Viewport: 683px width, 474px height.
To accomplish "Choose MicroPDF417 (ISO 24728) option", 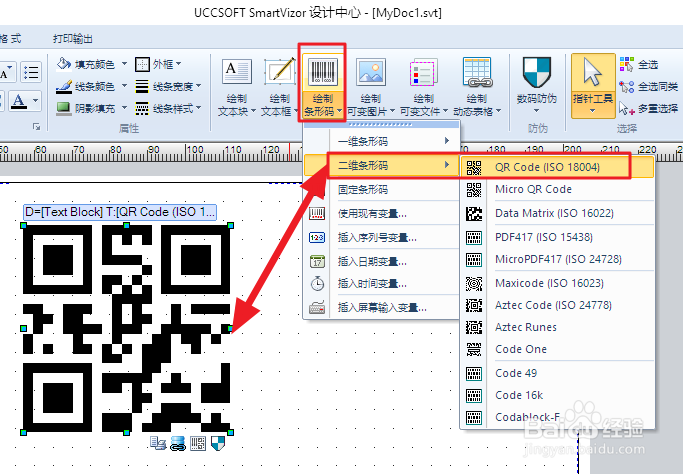I will coord(558,259).
